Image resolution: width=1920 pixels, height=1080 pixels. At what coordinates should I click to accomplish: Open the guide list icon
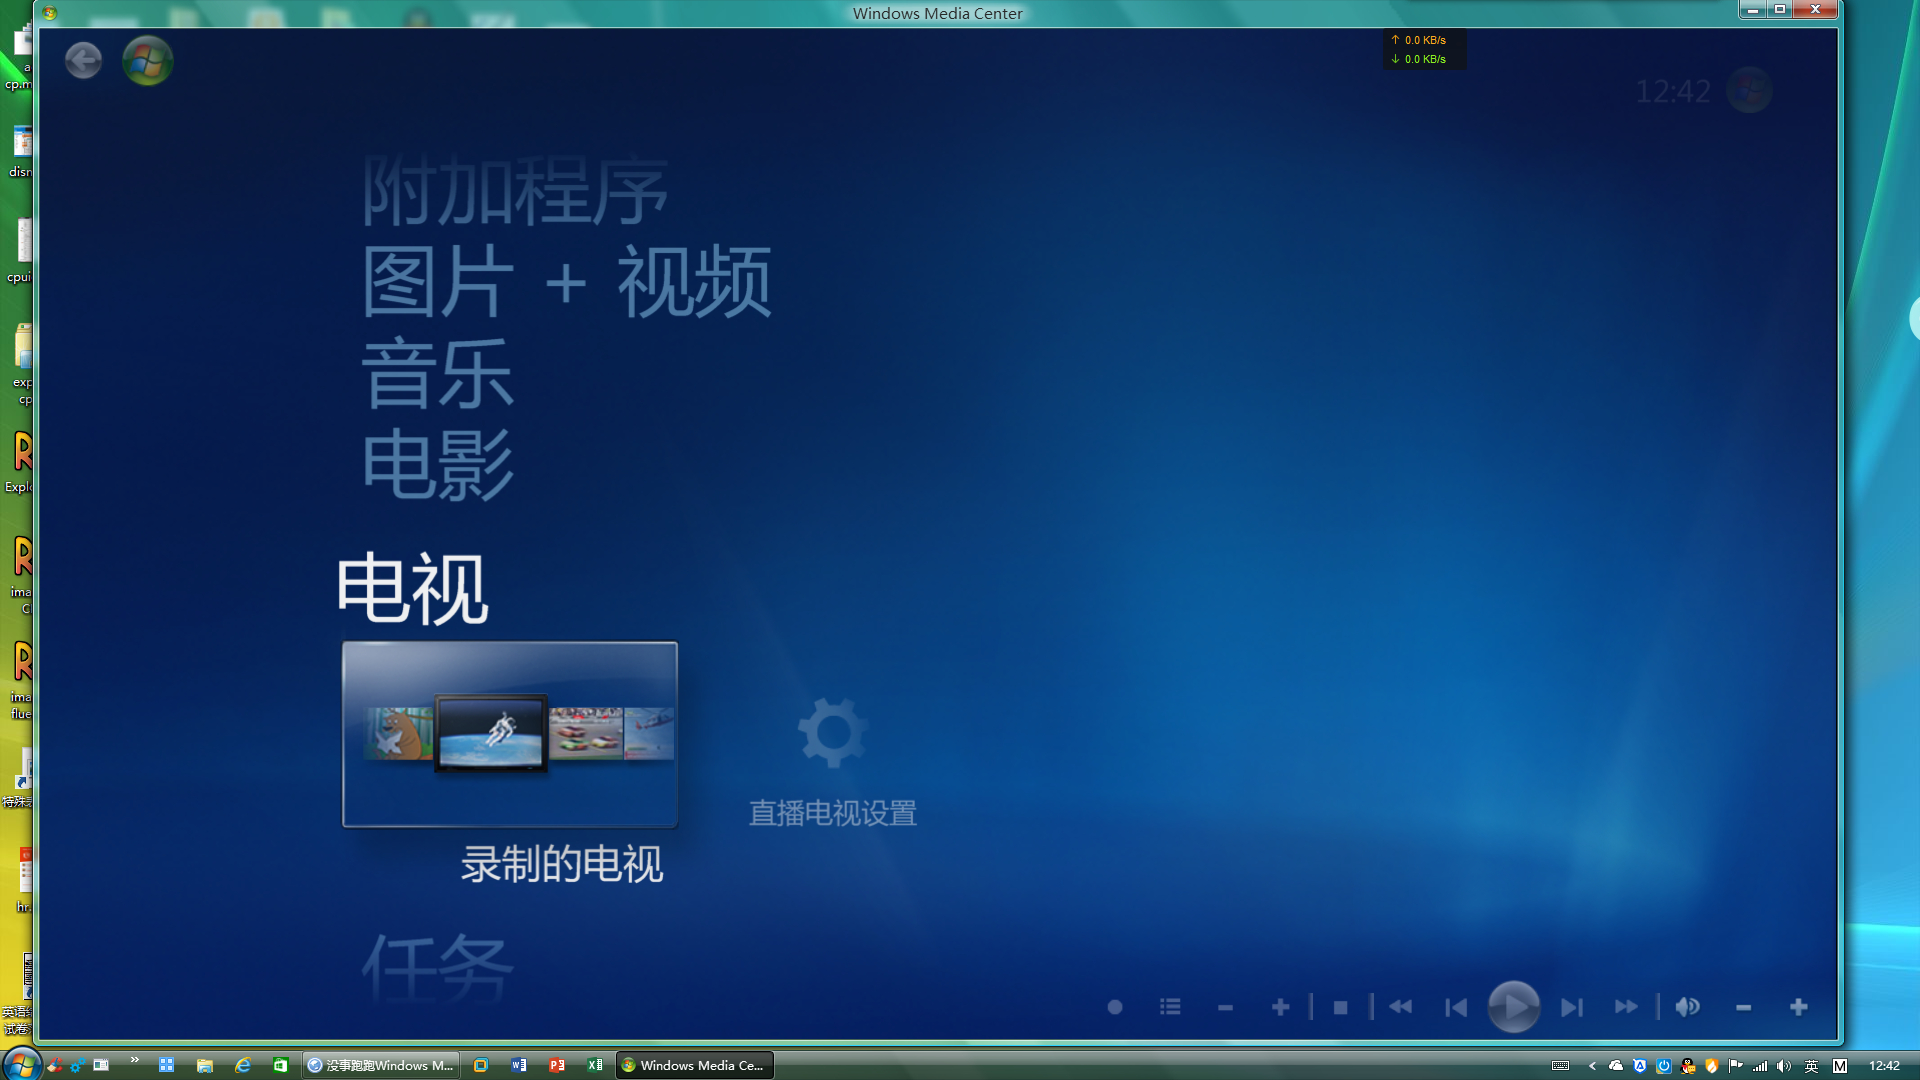coord(1170,1007)
